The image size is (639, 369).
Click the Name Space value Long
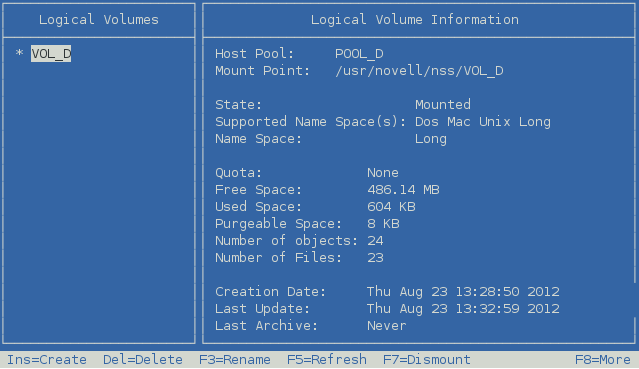431,139
